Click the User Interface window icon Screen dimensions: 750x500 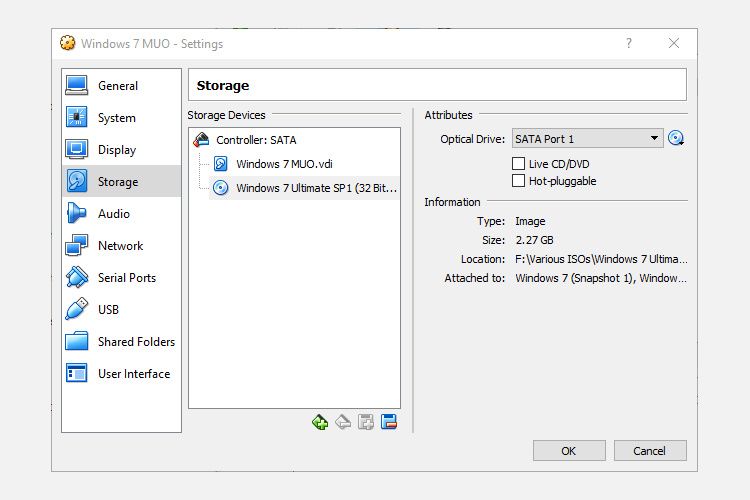pyautogui.click(x=77, y=373)
